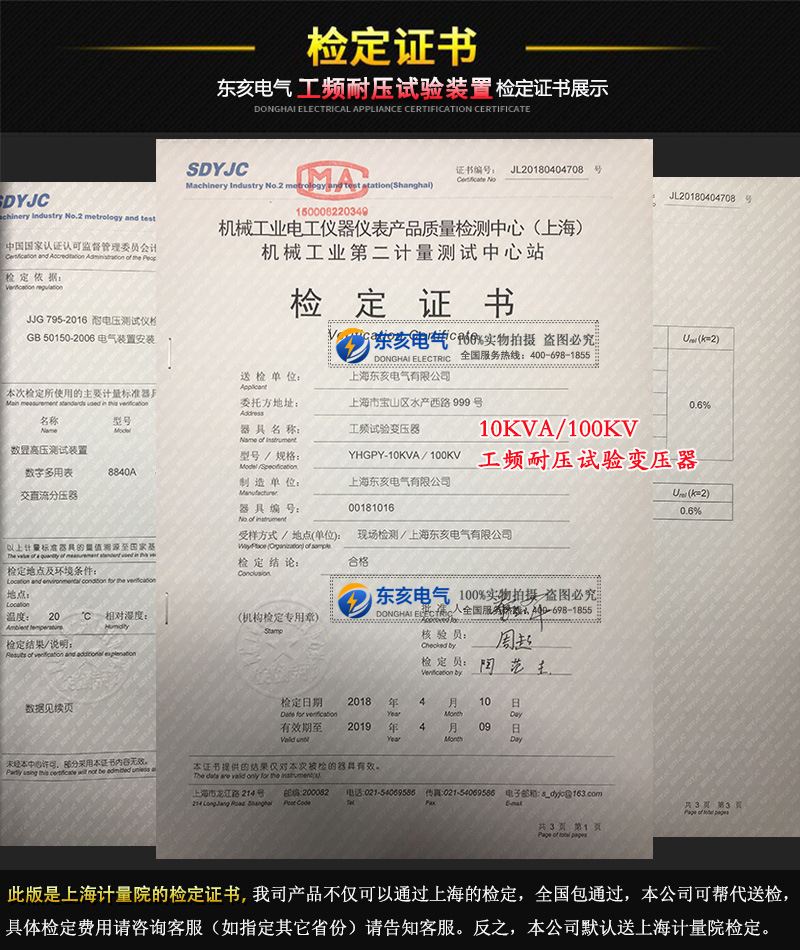Click the 检定日期 label
800x950 pixels.
[x=301, y=702]
